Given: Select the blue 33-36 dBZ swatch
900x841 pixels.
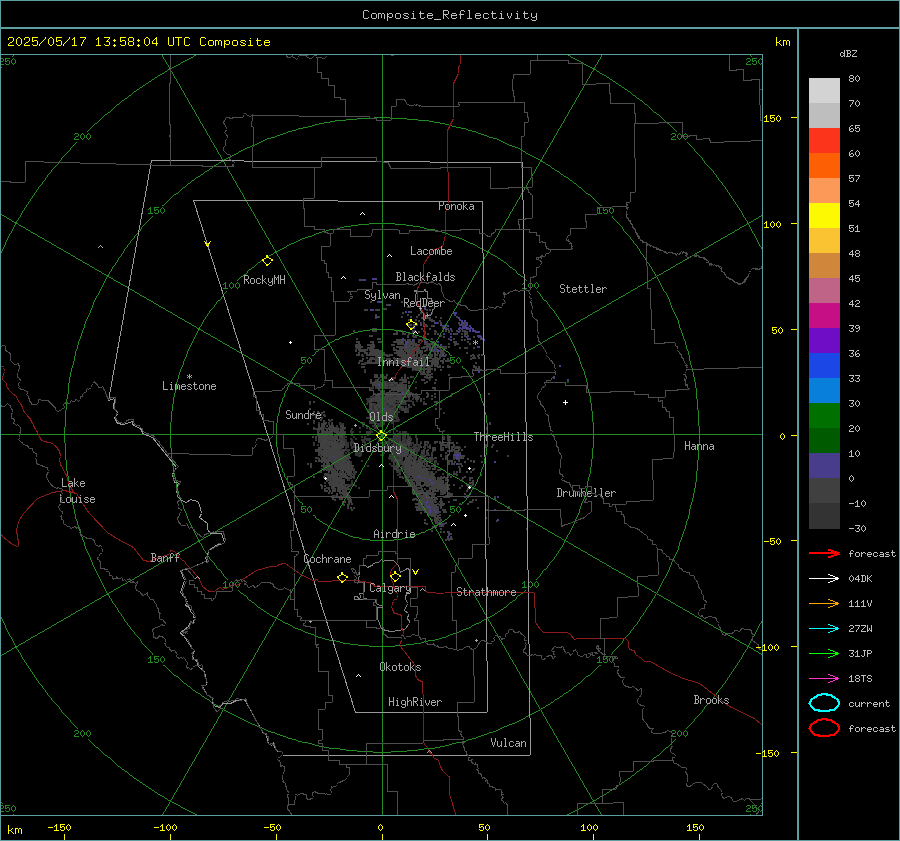Looking at the screenshot, I should [824, 365].
